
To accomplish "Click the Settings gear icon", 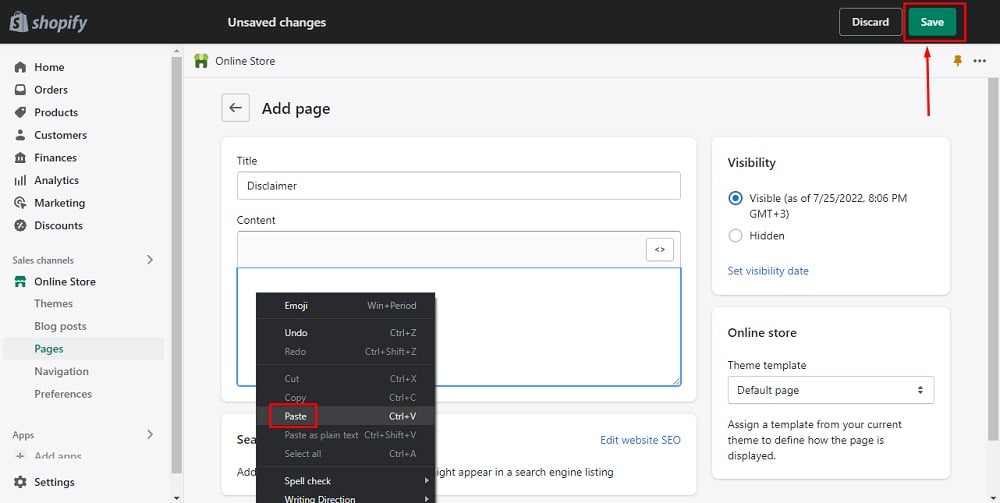I will (20, 482).
